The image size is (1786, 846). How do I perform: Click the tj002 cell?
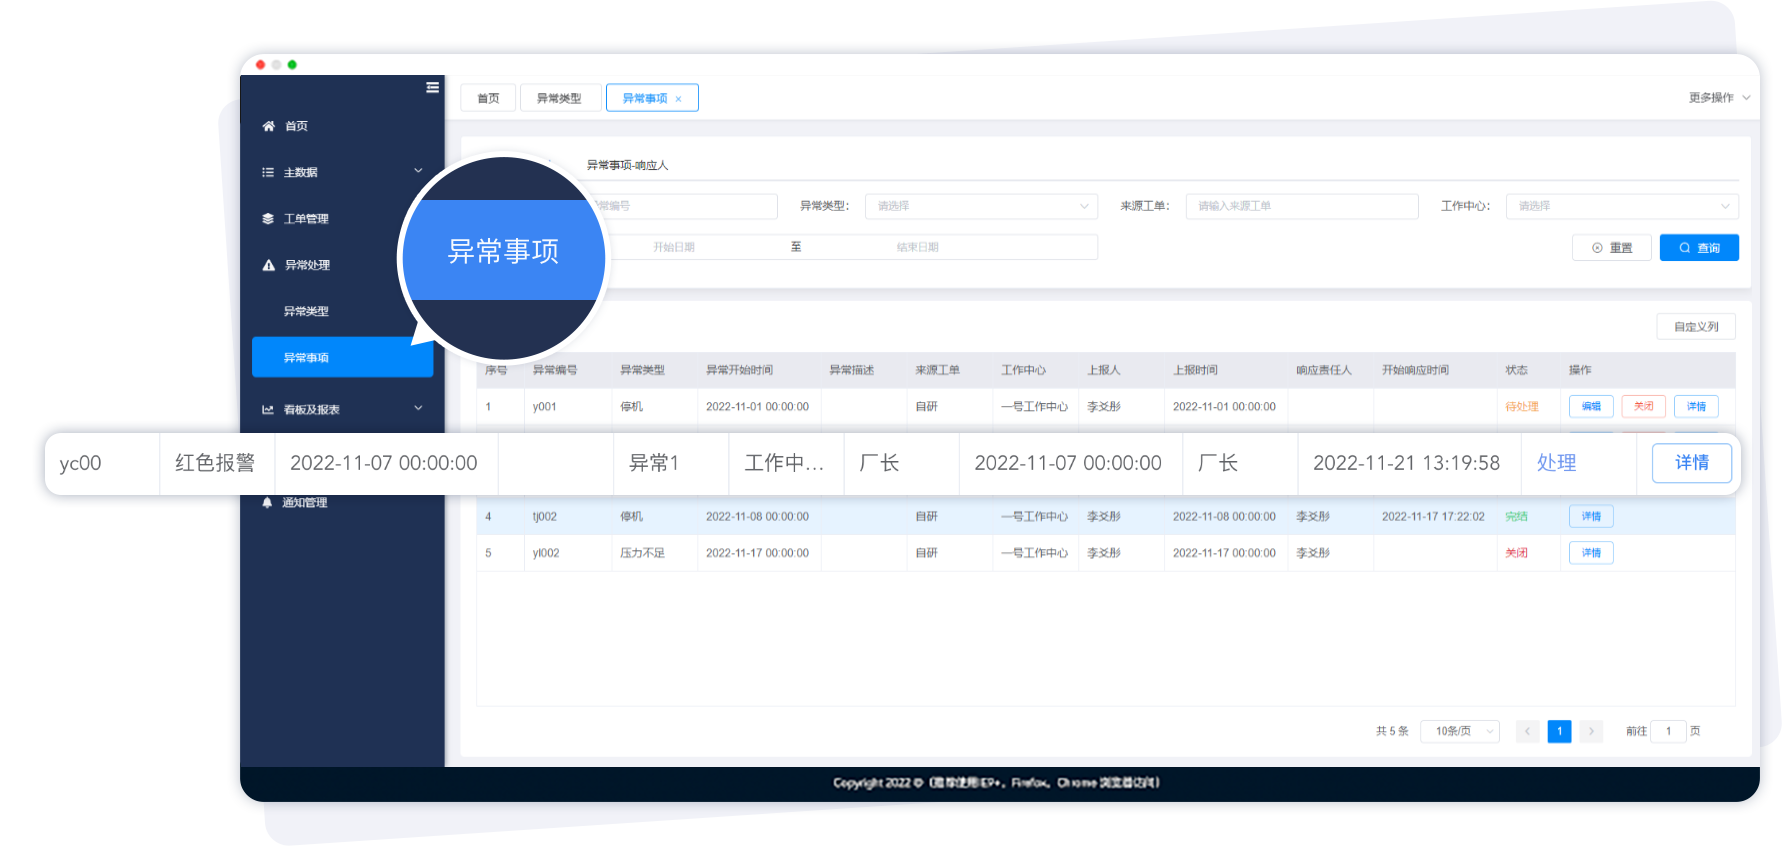click(x=545, y=516)
